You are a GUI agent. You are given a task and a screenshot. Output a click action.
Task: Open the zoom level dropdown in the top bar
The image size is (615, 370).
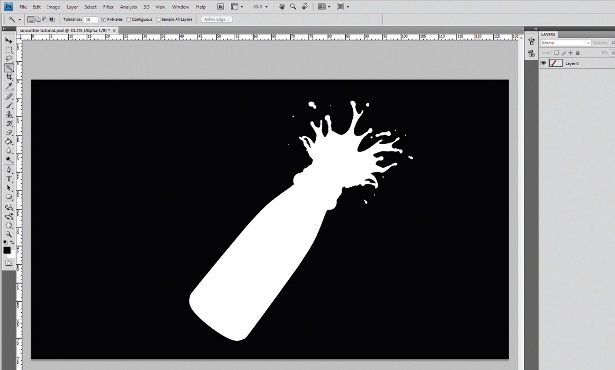click(x=260, y=7)
